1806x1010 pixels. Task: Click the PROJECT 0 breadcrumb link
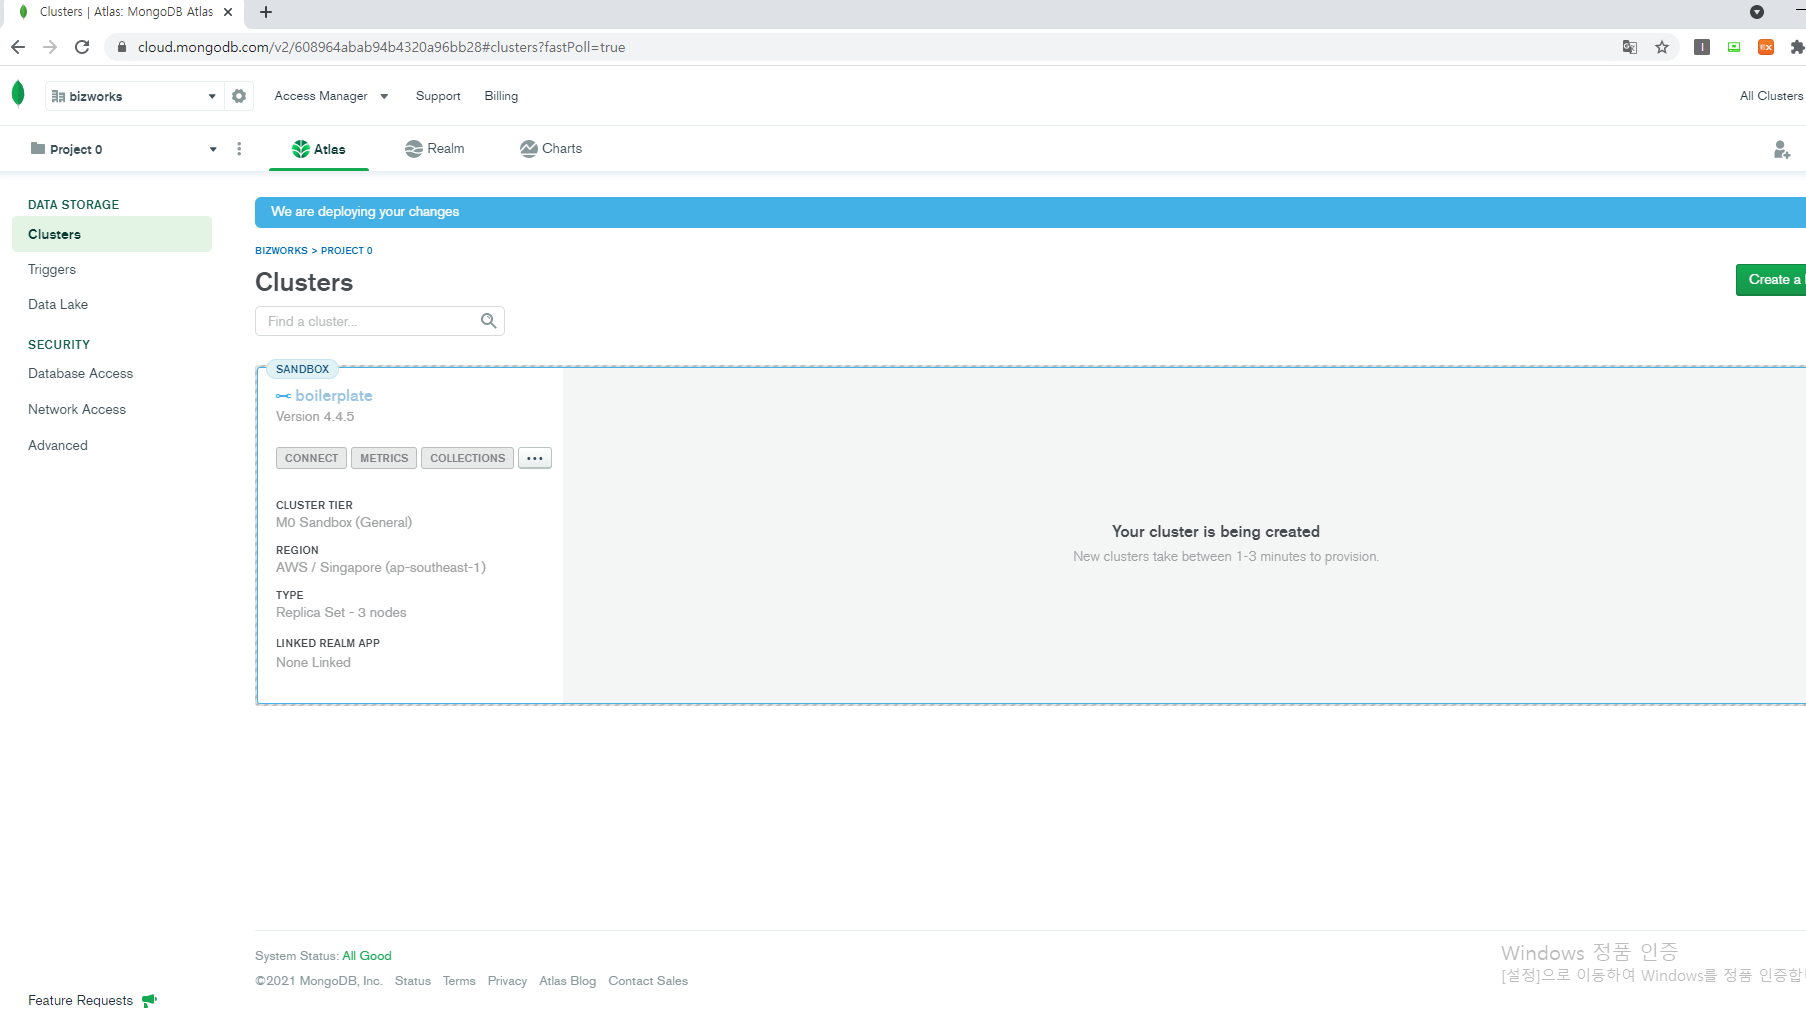346,251
